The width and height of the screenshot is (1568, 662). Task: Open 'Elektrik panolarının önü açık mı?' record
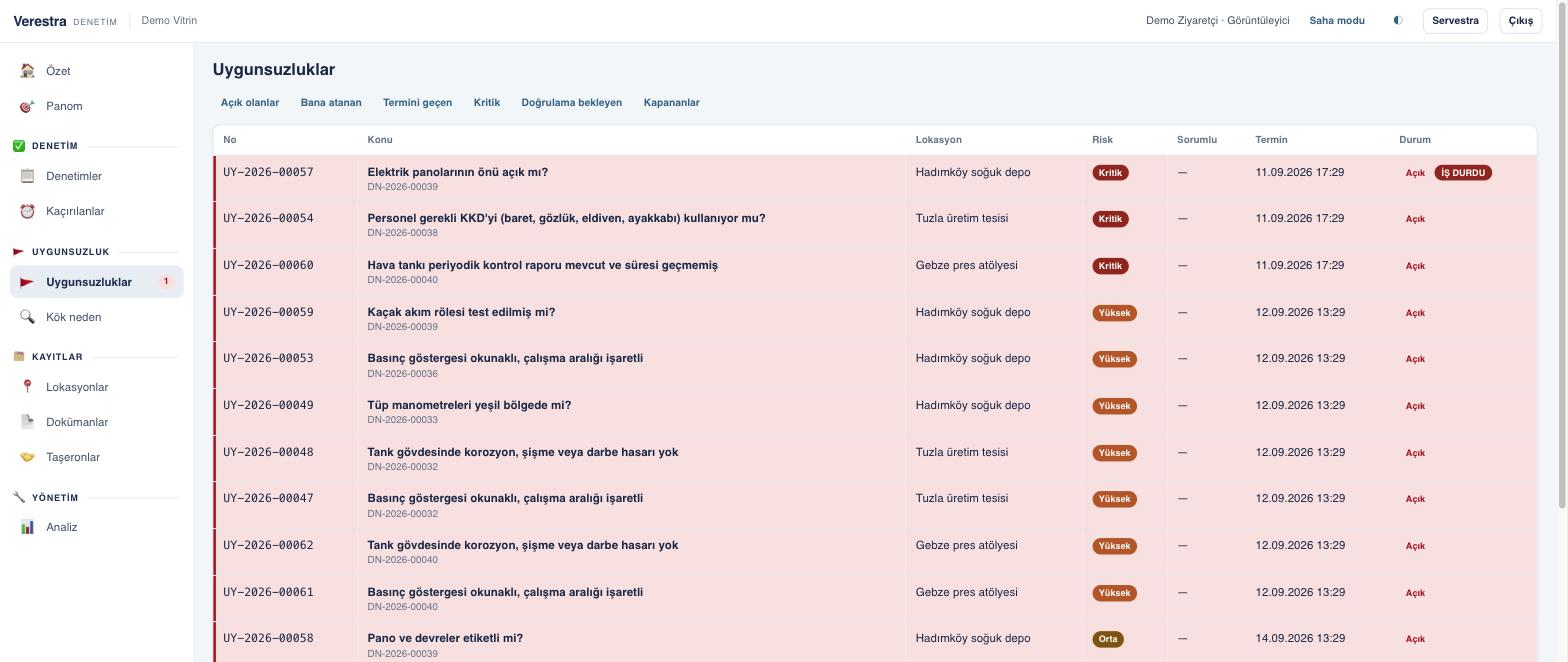click(x=457, y=172)
